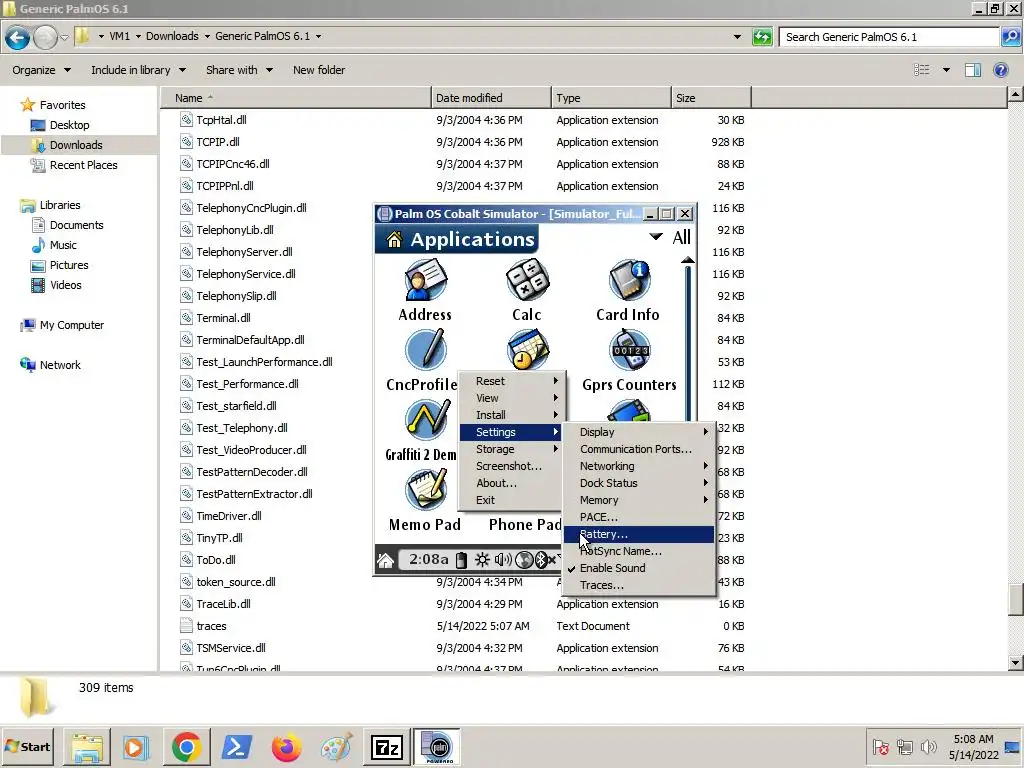1024x768 pixels.
Task: Tap the globe network icon in status bar
Action: point(524,560)
